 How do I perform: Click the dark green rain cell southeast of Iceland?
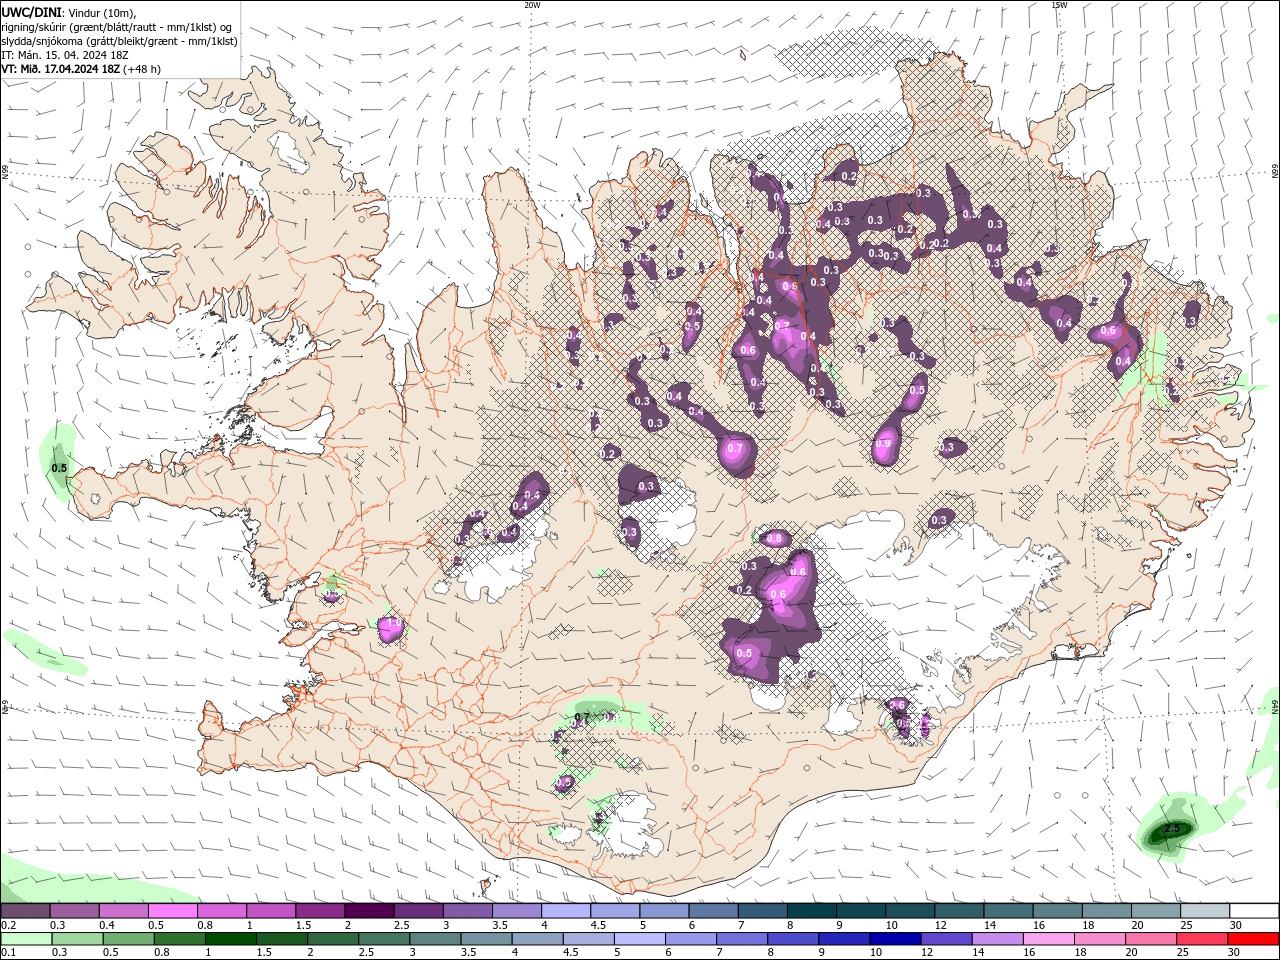click(x=1168, y=832)
